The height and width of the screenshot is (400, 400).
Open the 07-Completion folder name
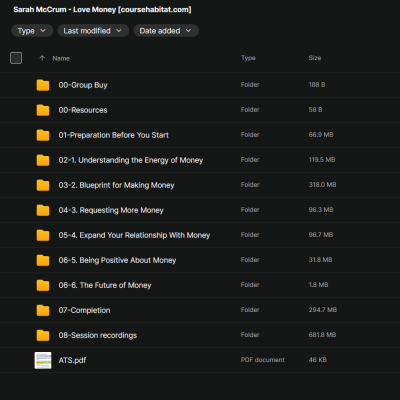click(84, 310)
